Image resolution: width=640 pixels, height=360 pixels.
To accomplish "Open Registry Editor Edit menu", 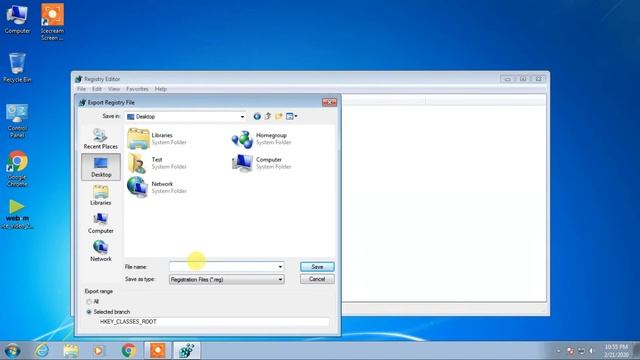I will click(x=97, y=89).
